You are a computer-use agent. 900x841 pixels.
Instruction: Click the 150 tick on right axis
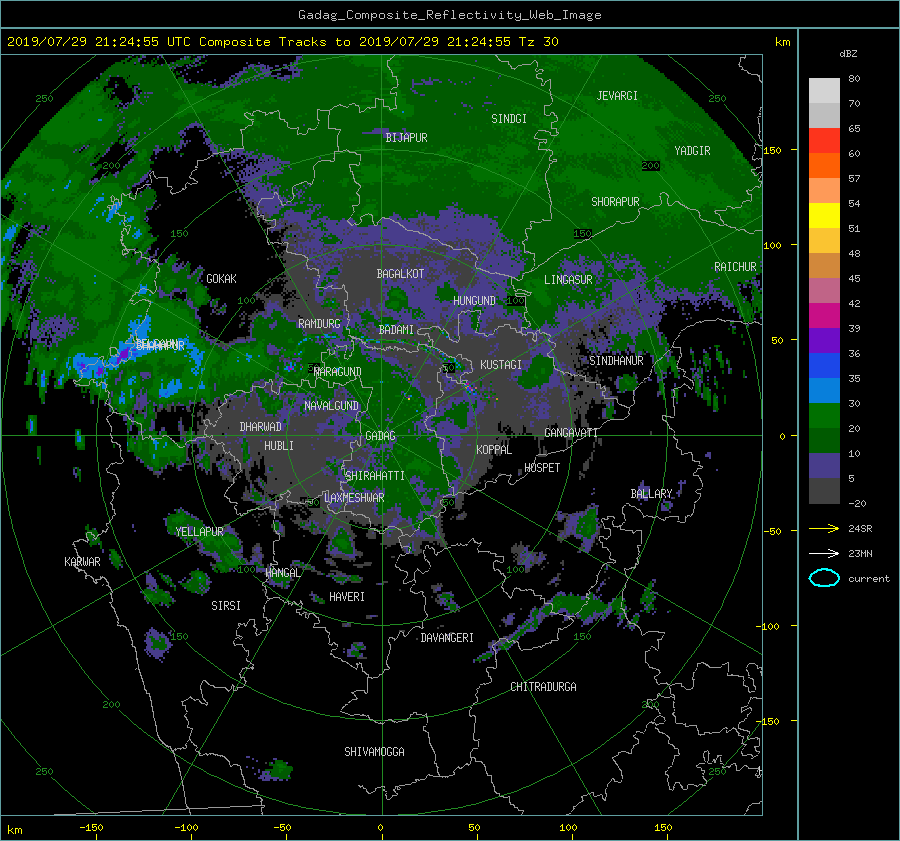coord(773,150)
